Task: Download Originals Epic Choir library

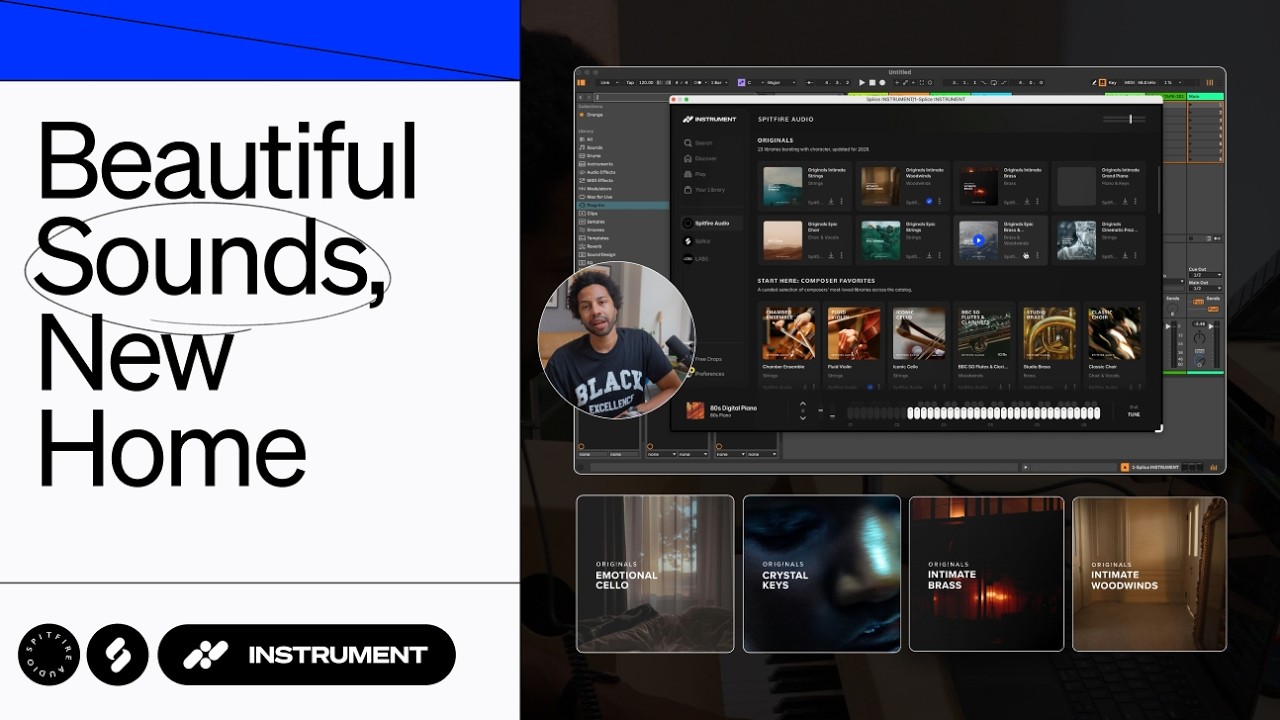Action: (x=831, y=255)
